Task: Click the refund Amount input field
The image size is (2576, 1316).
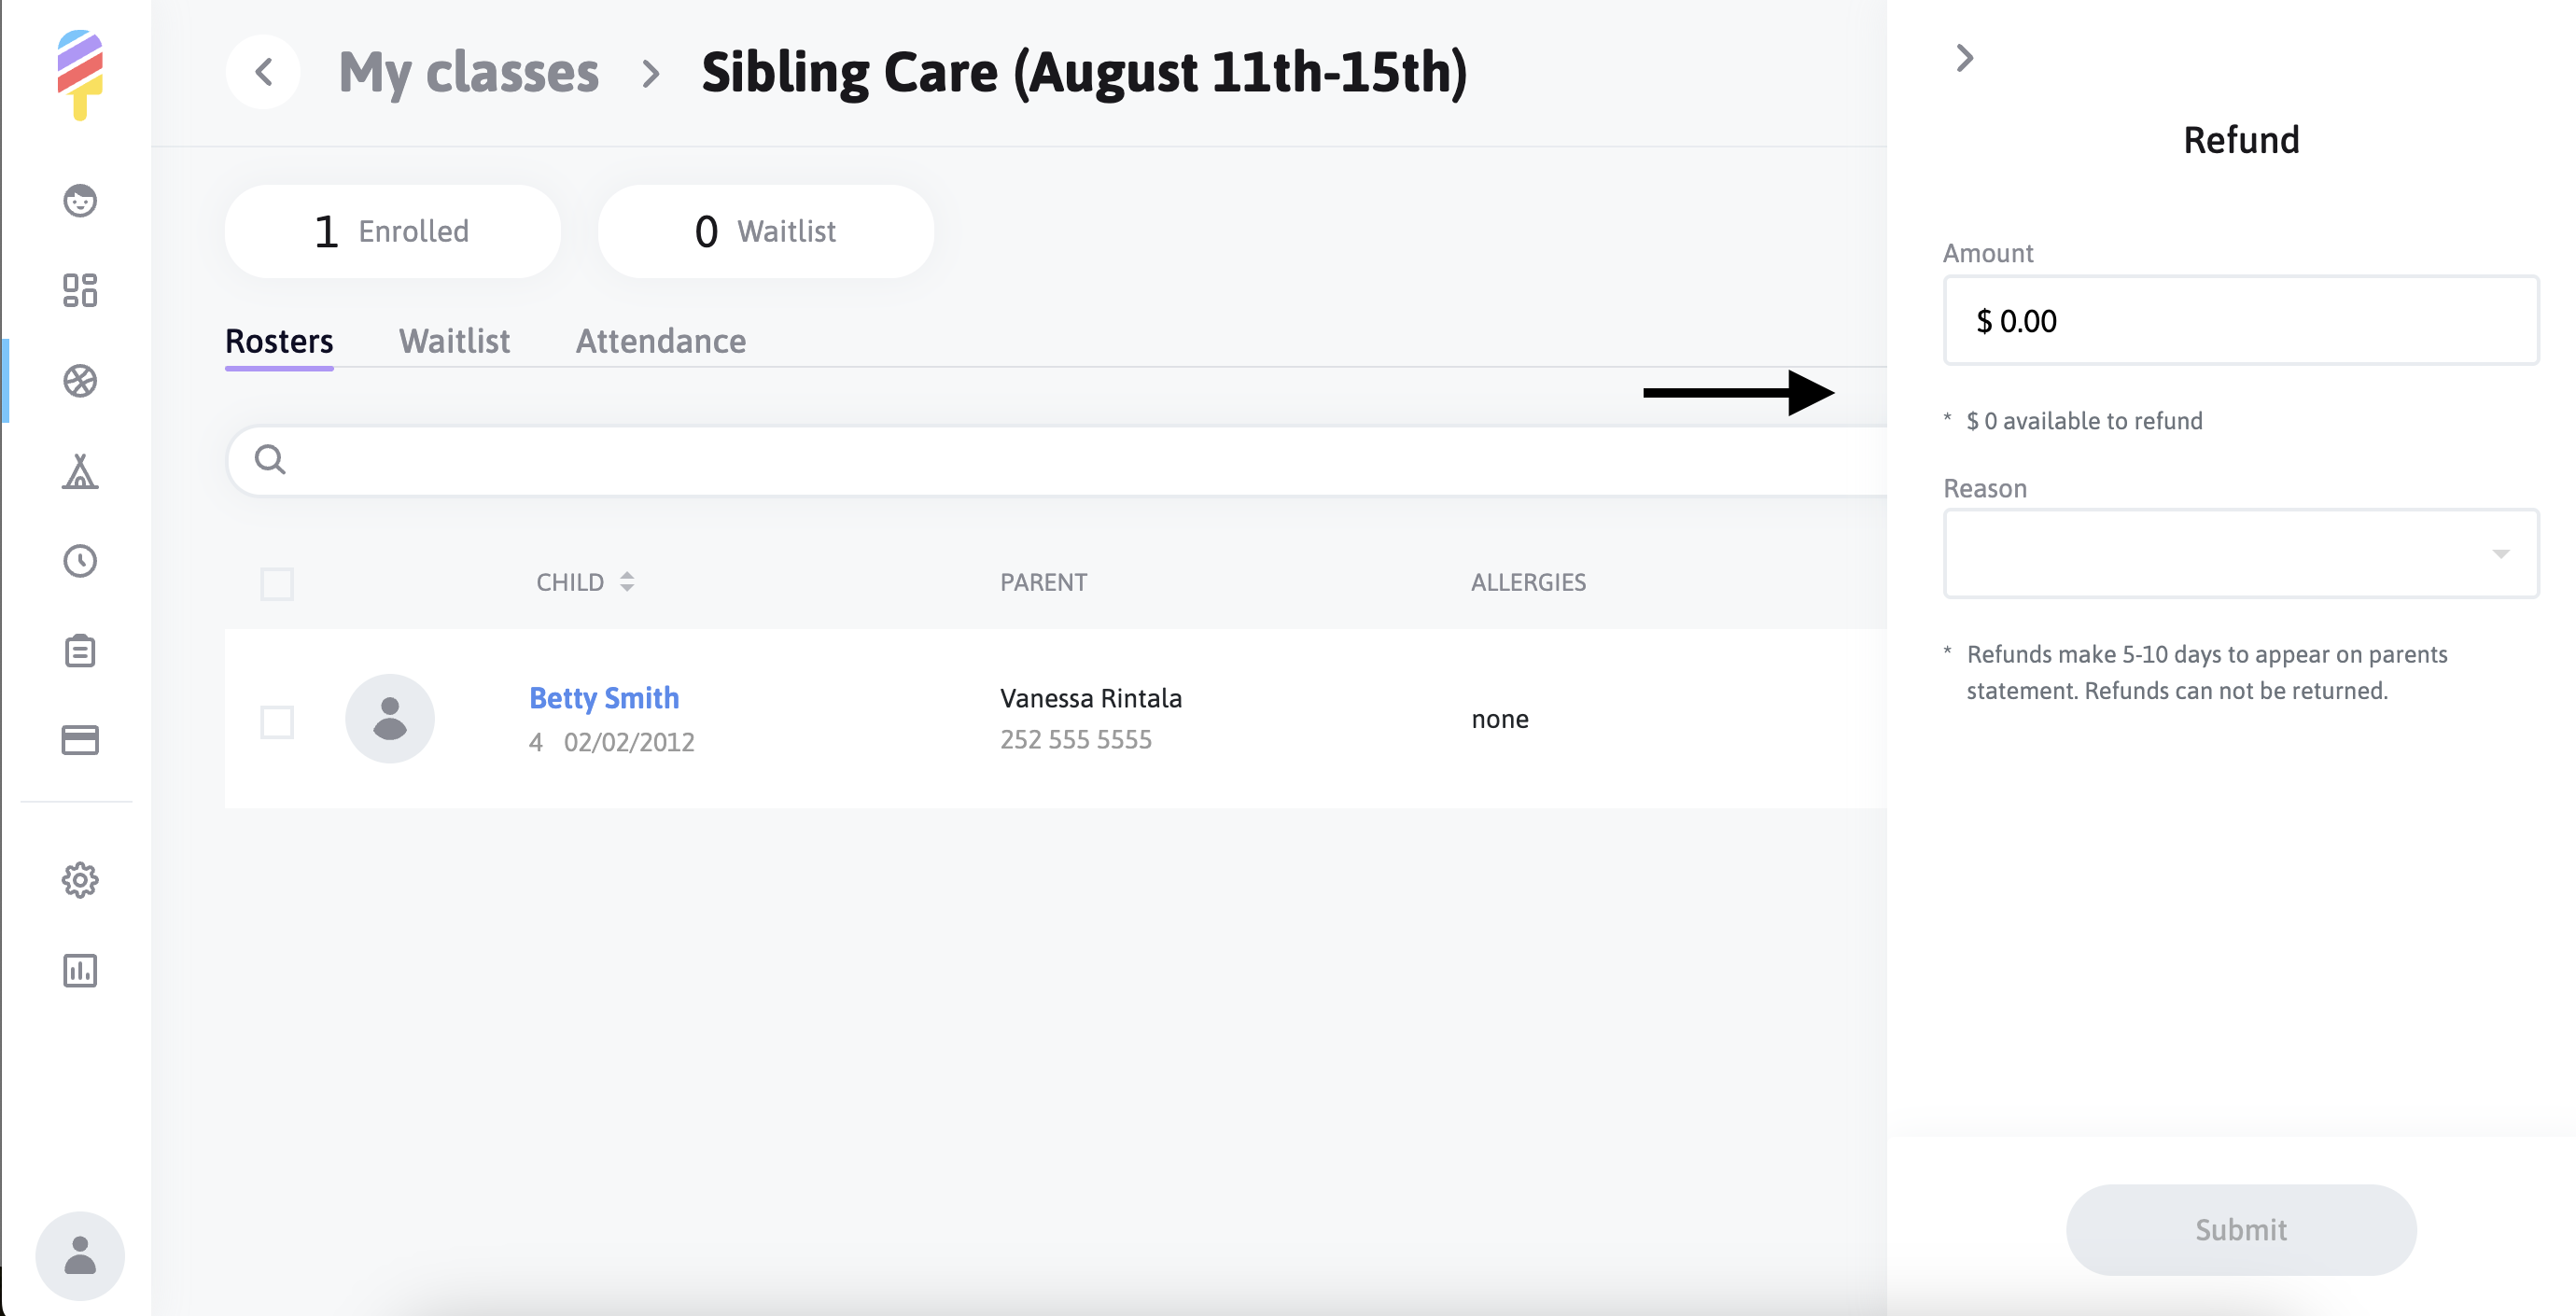Action: tap(2240, 321)
